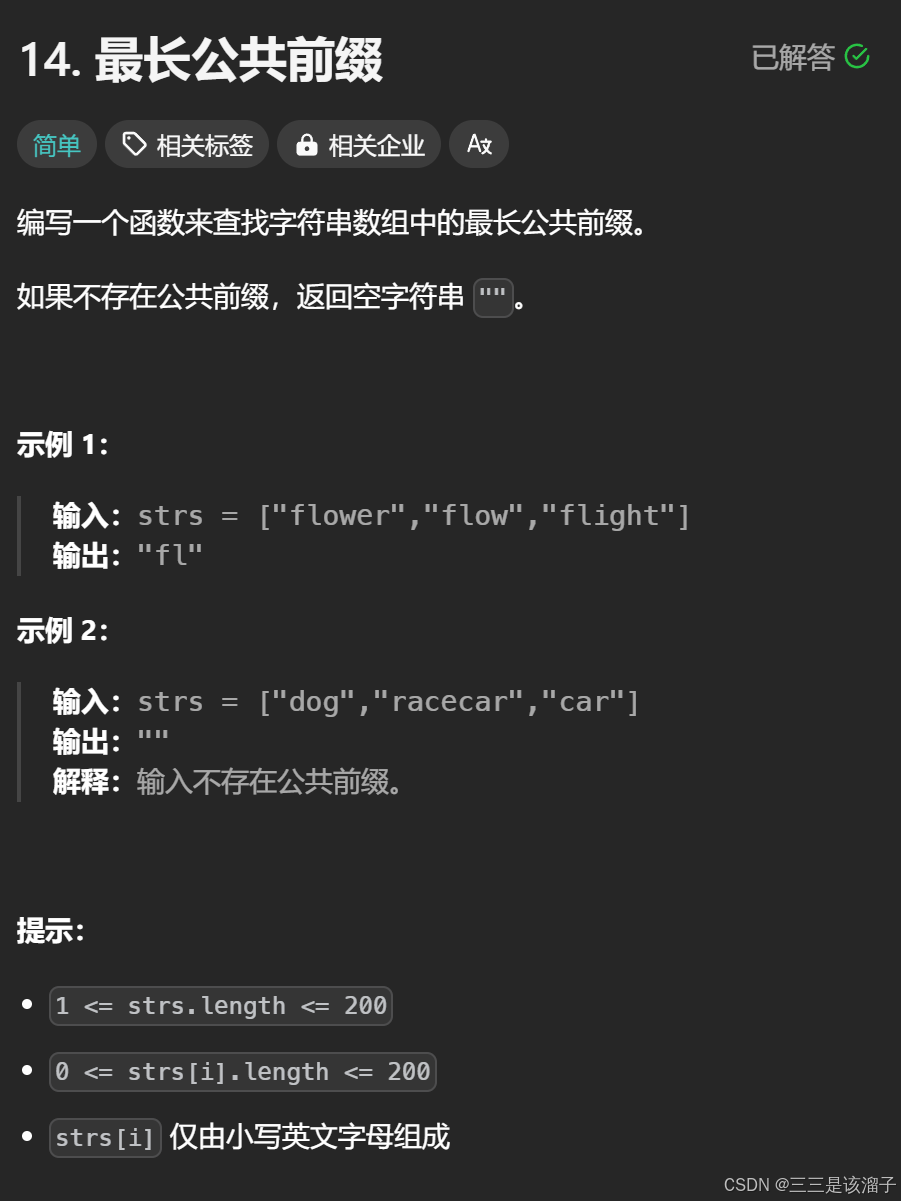Click the flower, flow, flight input line
Viewport: 901px width, 1201px height.
pyautogui.click(x=371, y=516)
